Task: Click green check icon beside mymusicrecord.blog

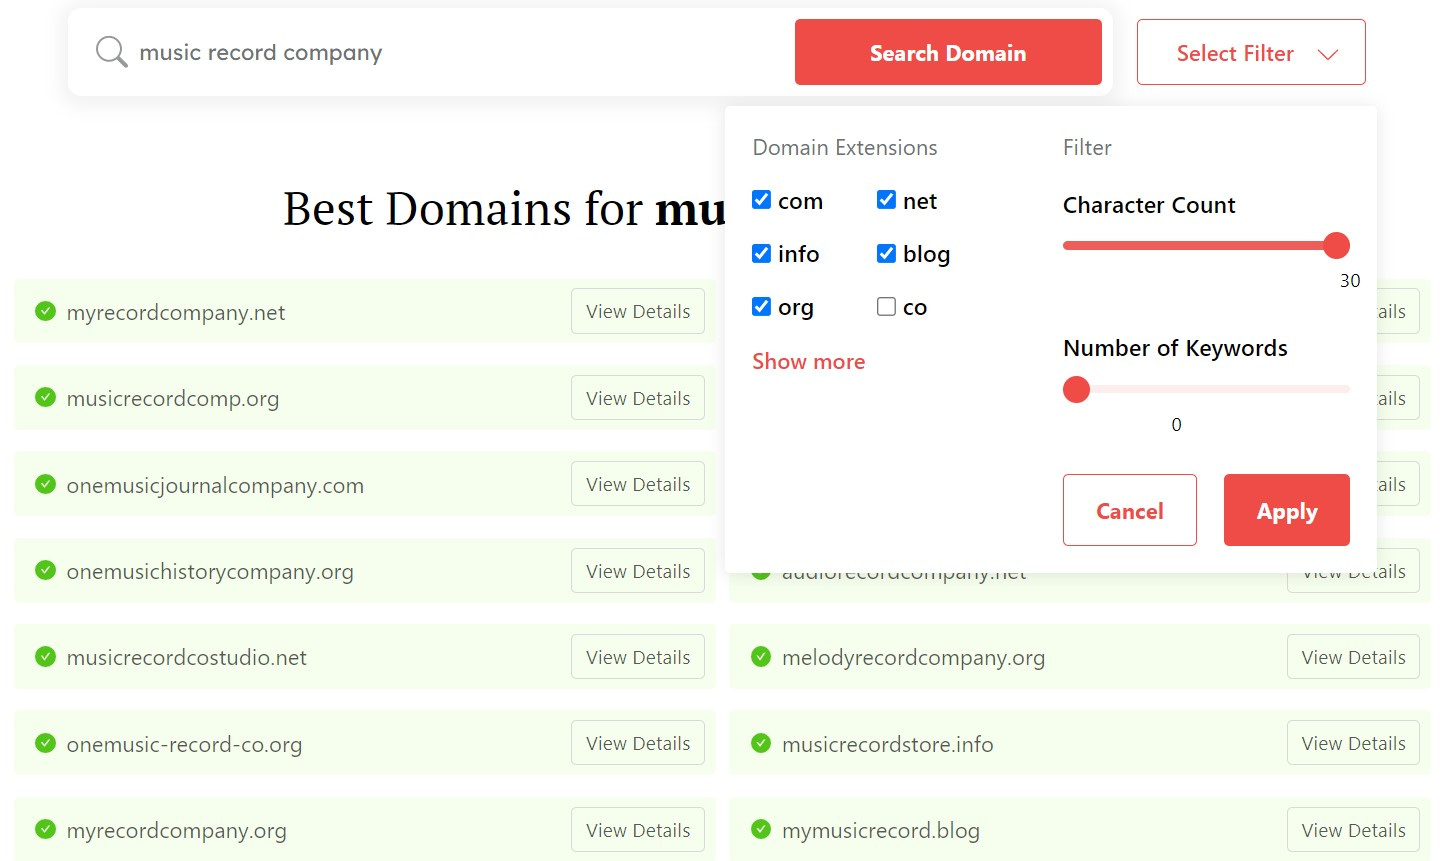Action: coord(761,829)
